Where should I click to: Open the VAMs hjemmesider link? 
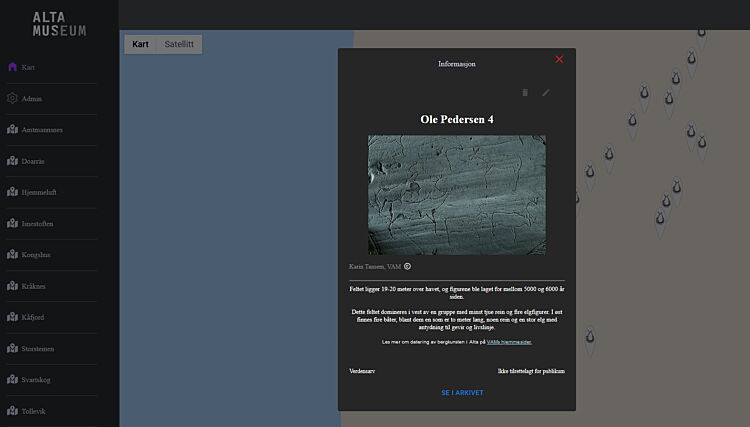click(509, 342)
